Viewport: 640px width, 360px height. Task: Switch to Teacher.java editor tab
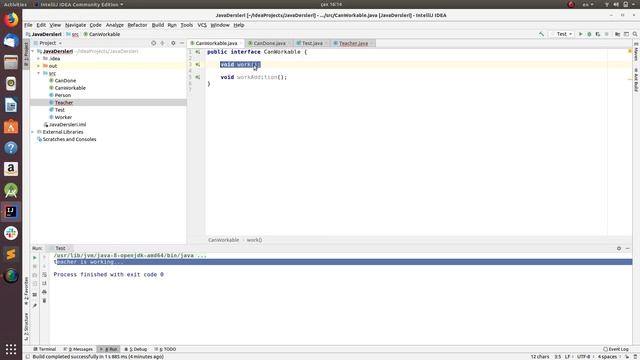pos(353,43)
